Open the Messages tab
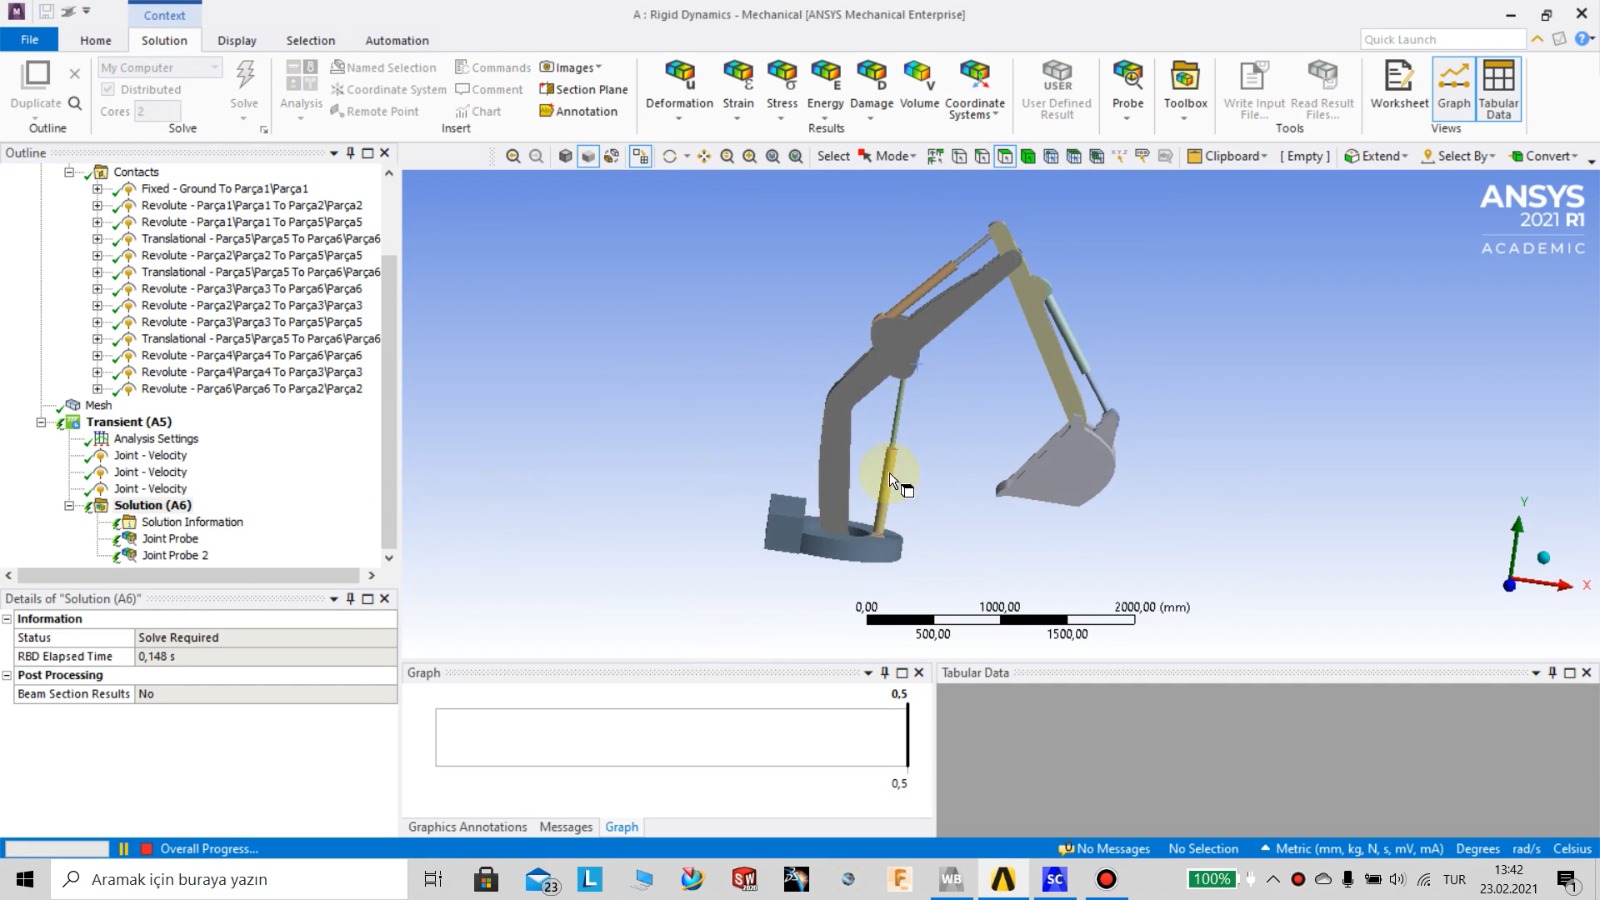This screenshot has height=900, width=1600. tap(566, 827)
